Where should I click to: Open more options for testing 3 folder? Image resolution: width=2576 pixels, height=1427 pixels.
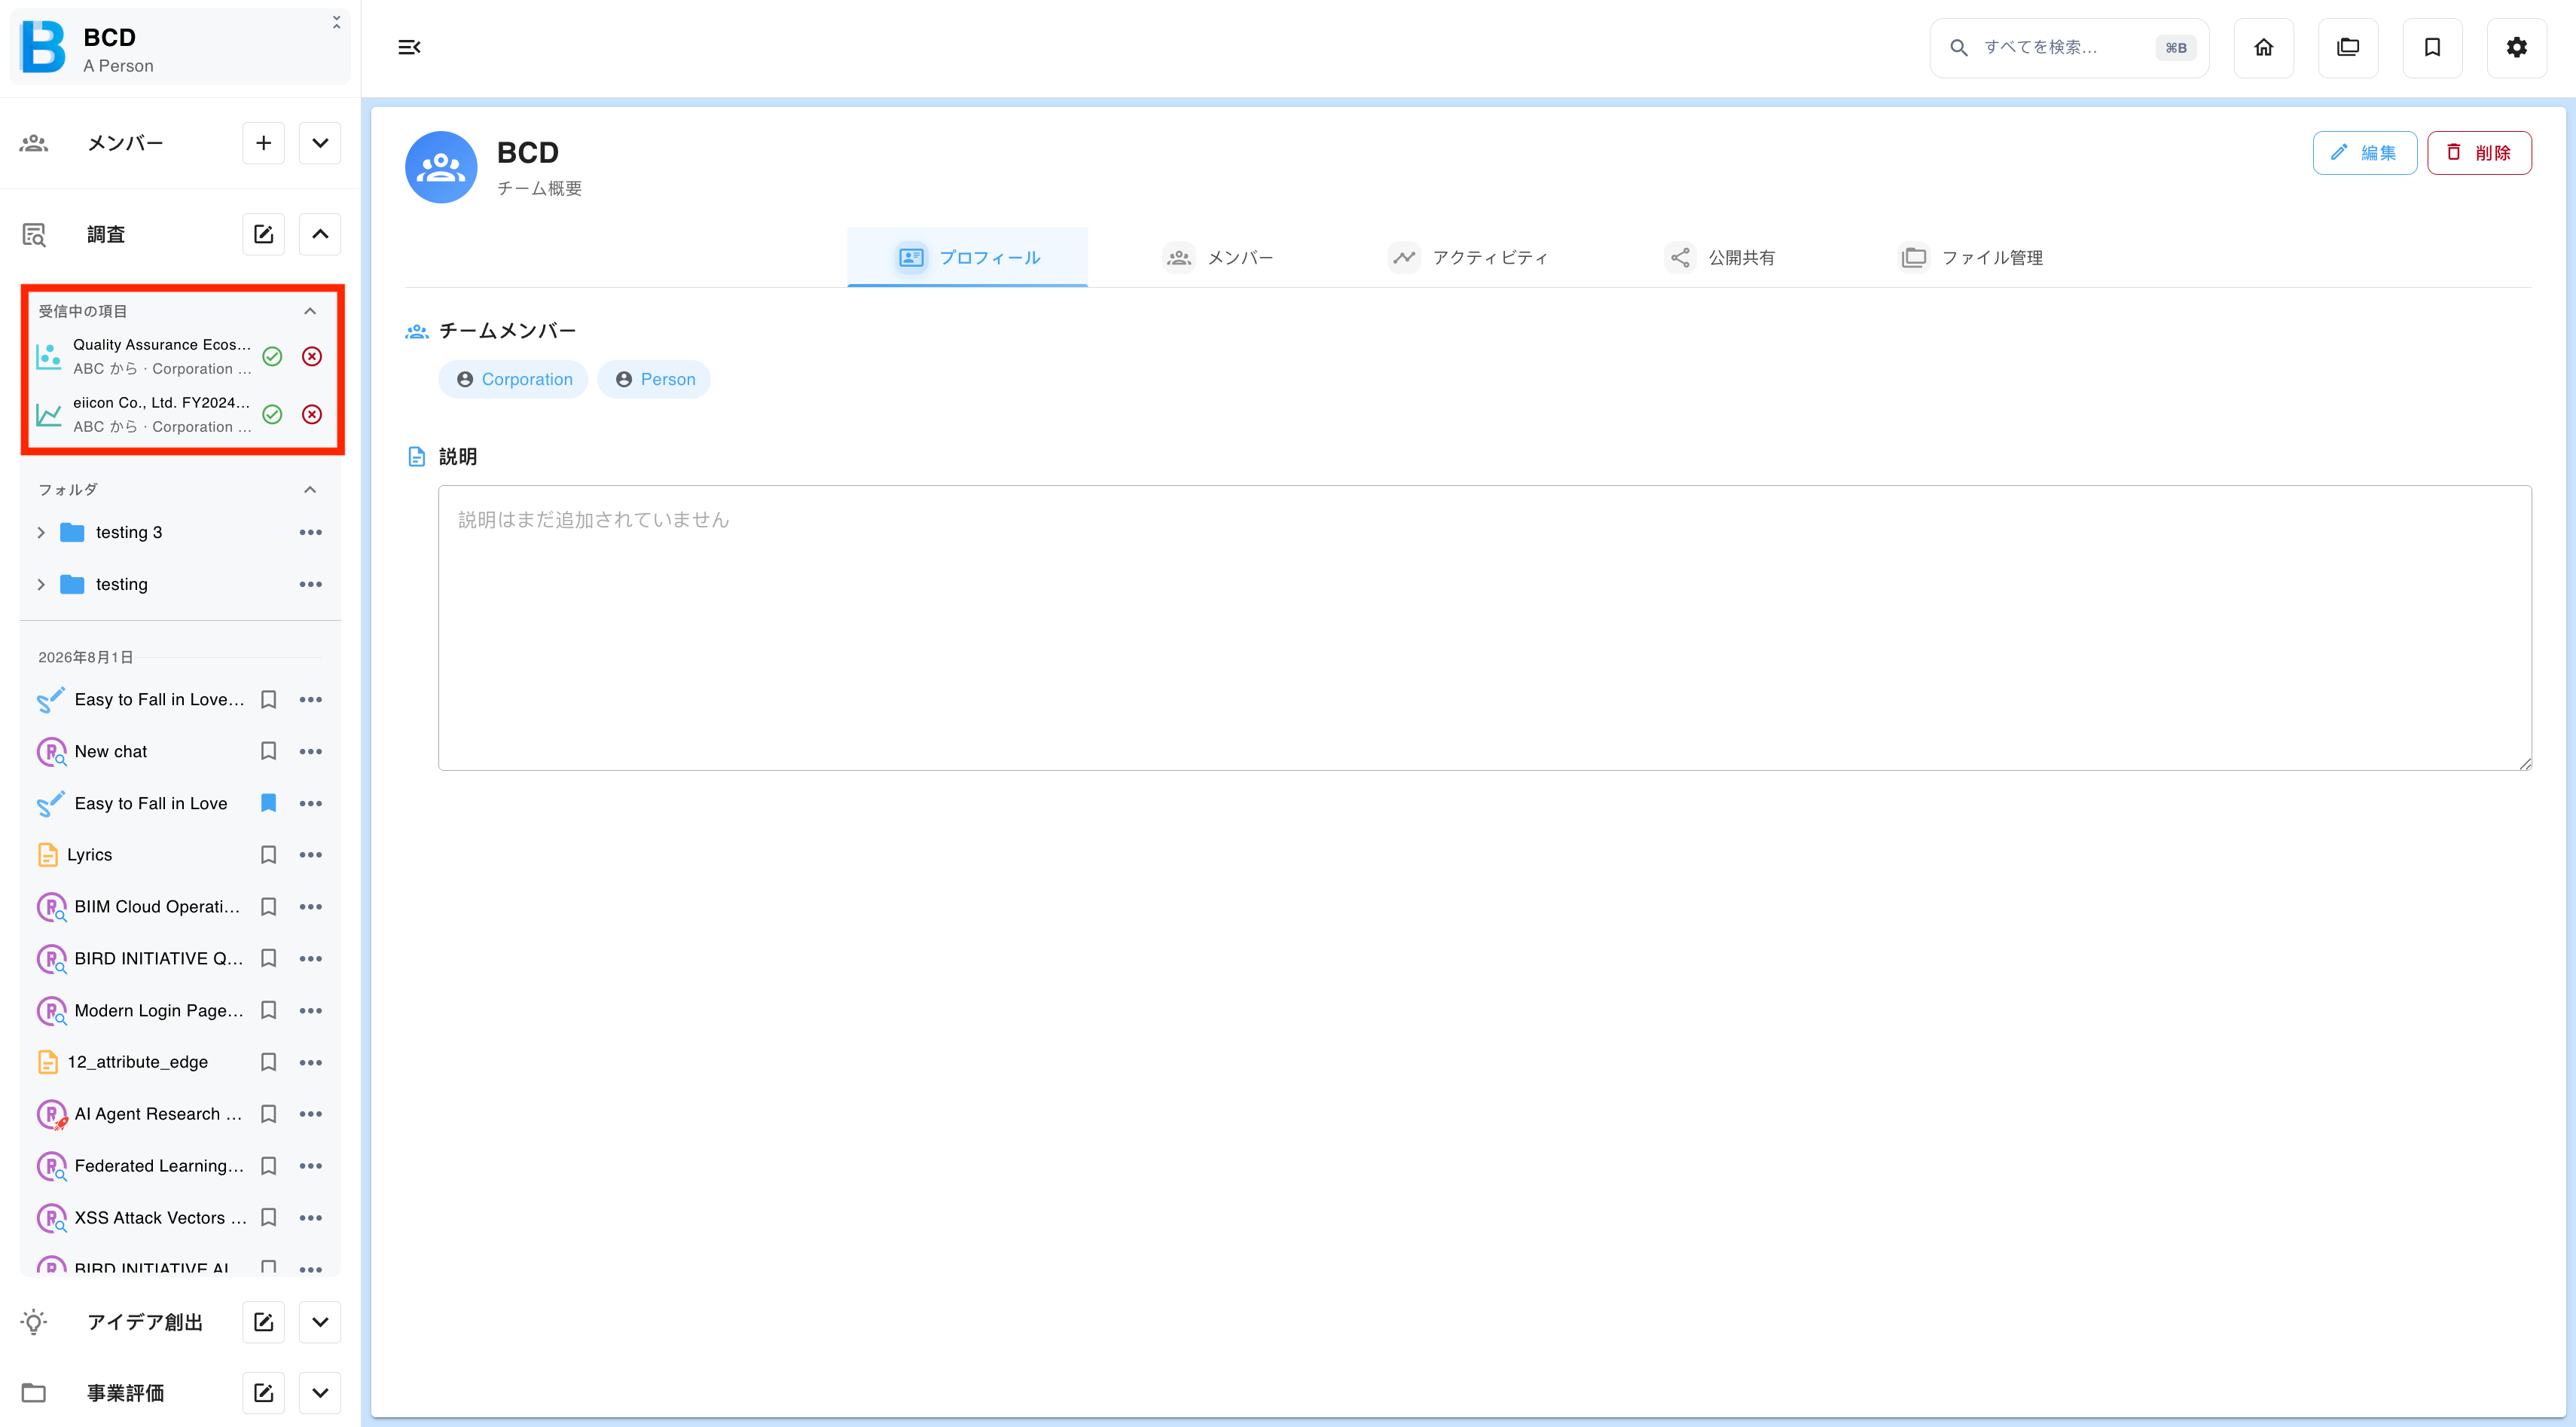(311, 532)
